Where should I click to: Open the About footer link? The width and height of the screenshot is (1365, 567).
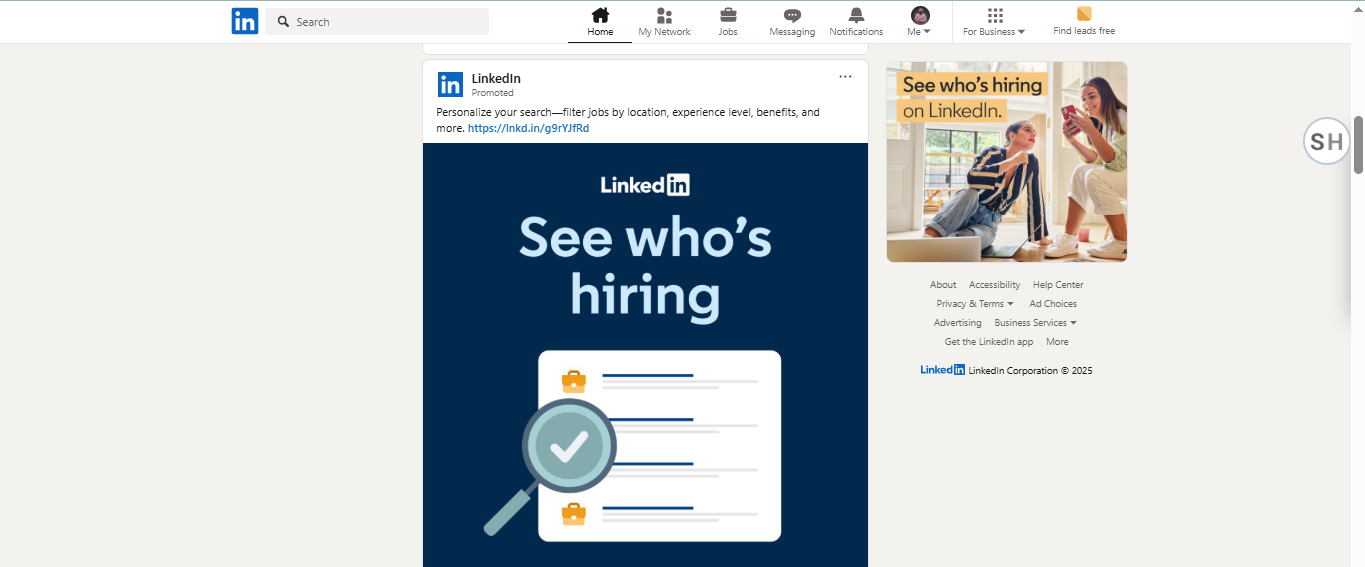click(943, 285)
